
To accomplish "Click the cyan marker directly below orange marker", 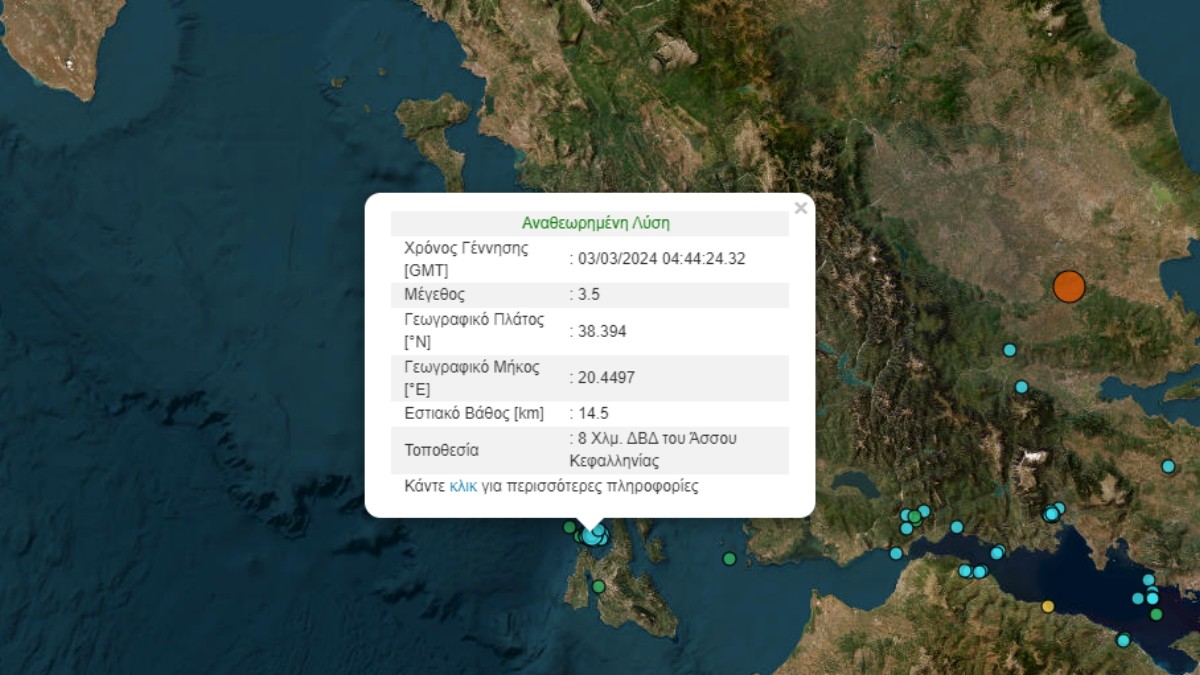I will (x=1010, y=350).
